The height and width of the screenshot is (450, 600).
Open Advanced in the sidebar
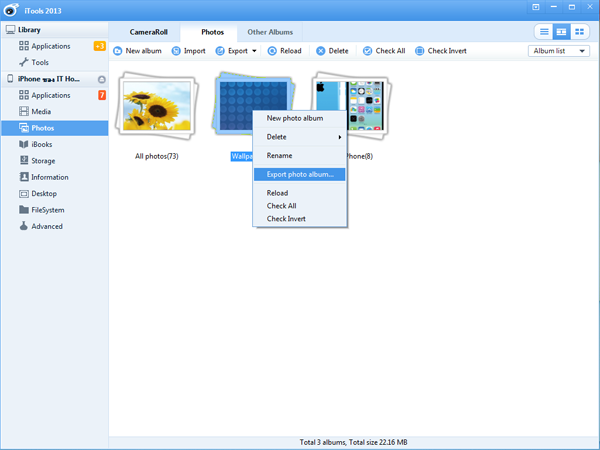[x=46, y=226]
